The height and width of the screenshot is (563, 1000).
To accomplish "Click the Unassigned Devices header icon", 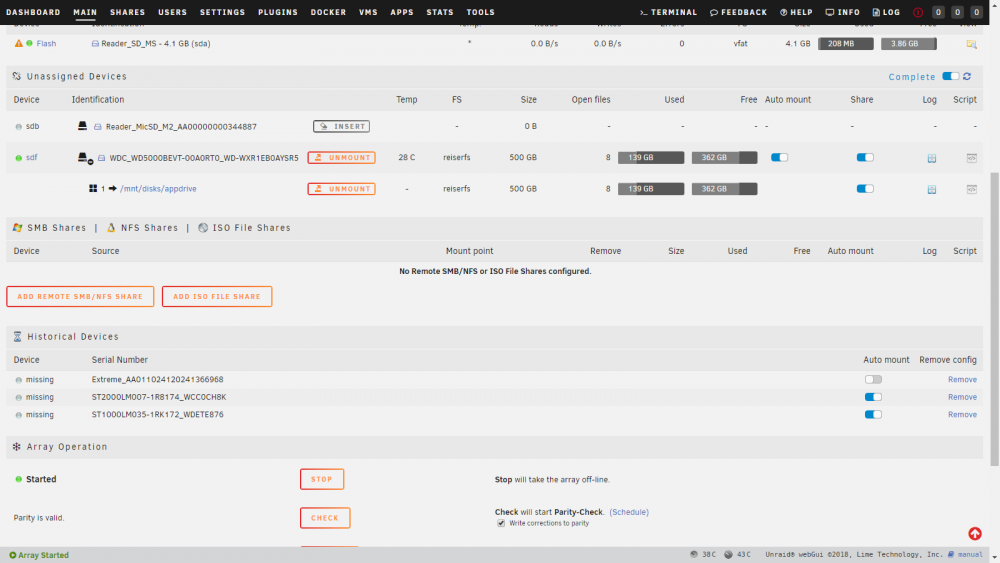I will coord(17,76).
